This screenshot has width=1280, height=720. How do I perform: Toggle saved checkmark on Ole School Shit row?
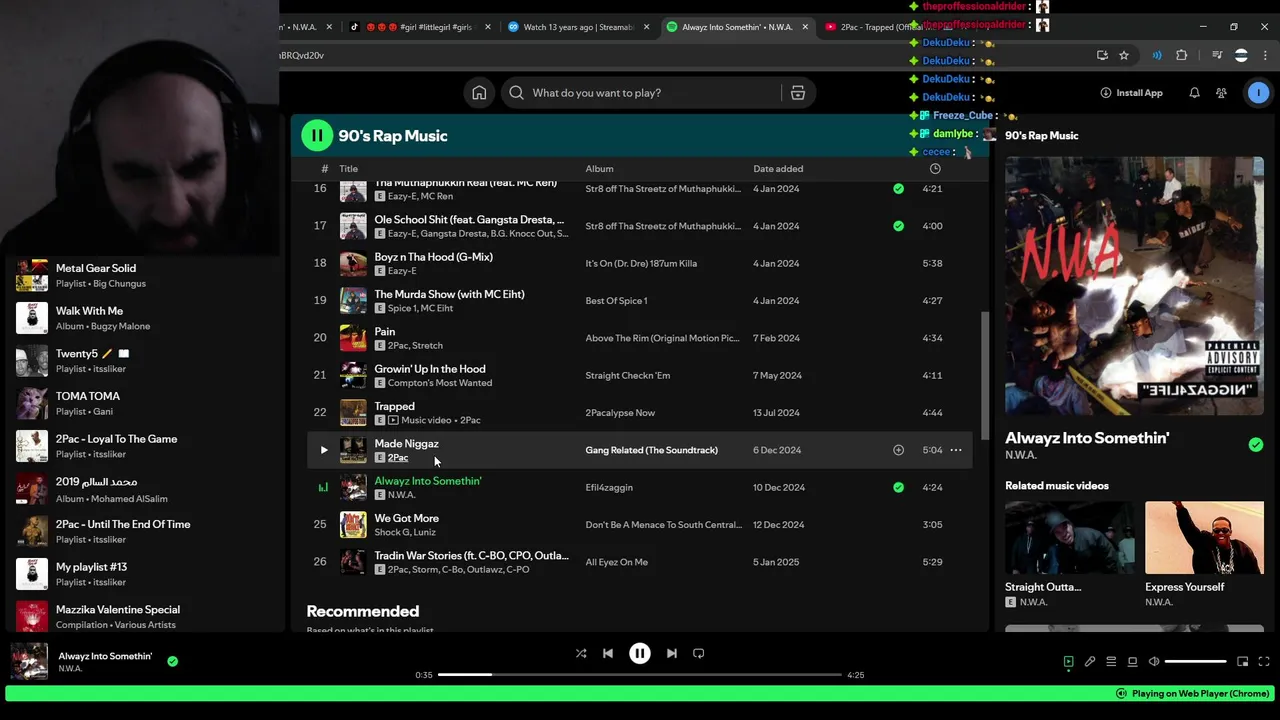[x=898, y=226]
